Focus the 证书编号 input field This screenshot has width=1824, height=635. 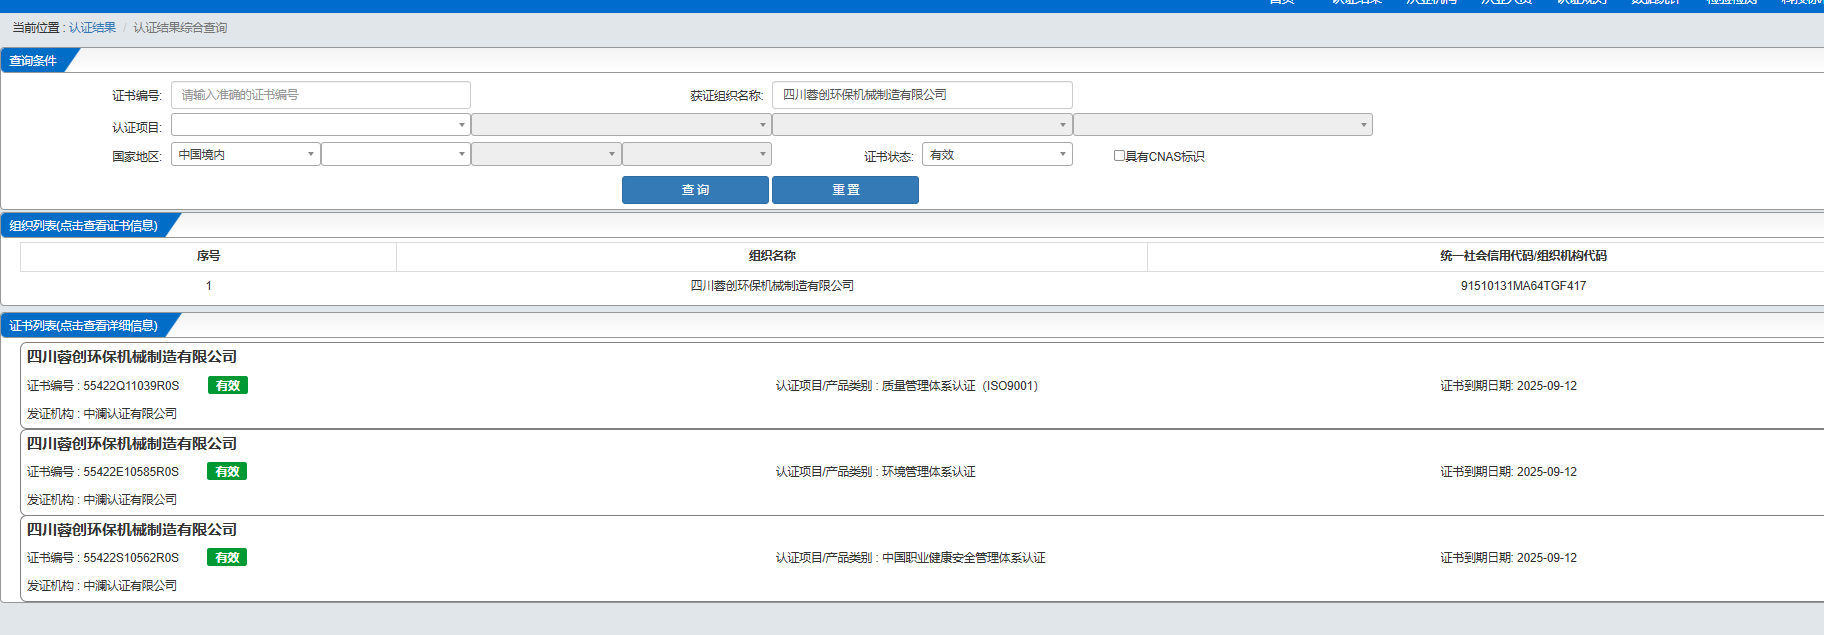(321, 95)
